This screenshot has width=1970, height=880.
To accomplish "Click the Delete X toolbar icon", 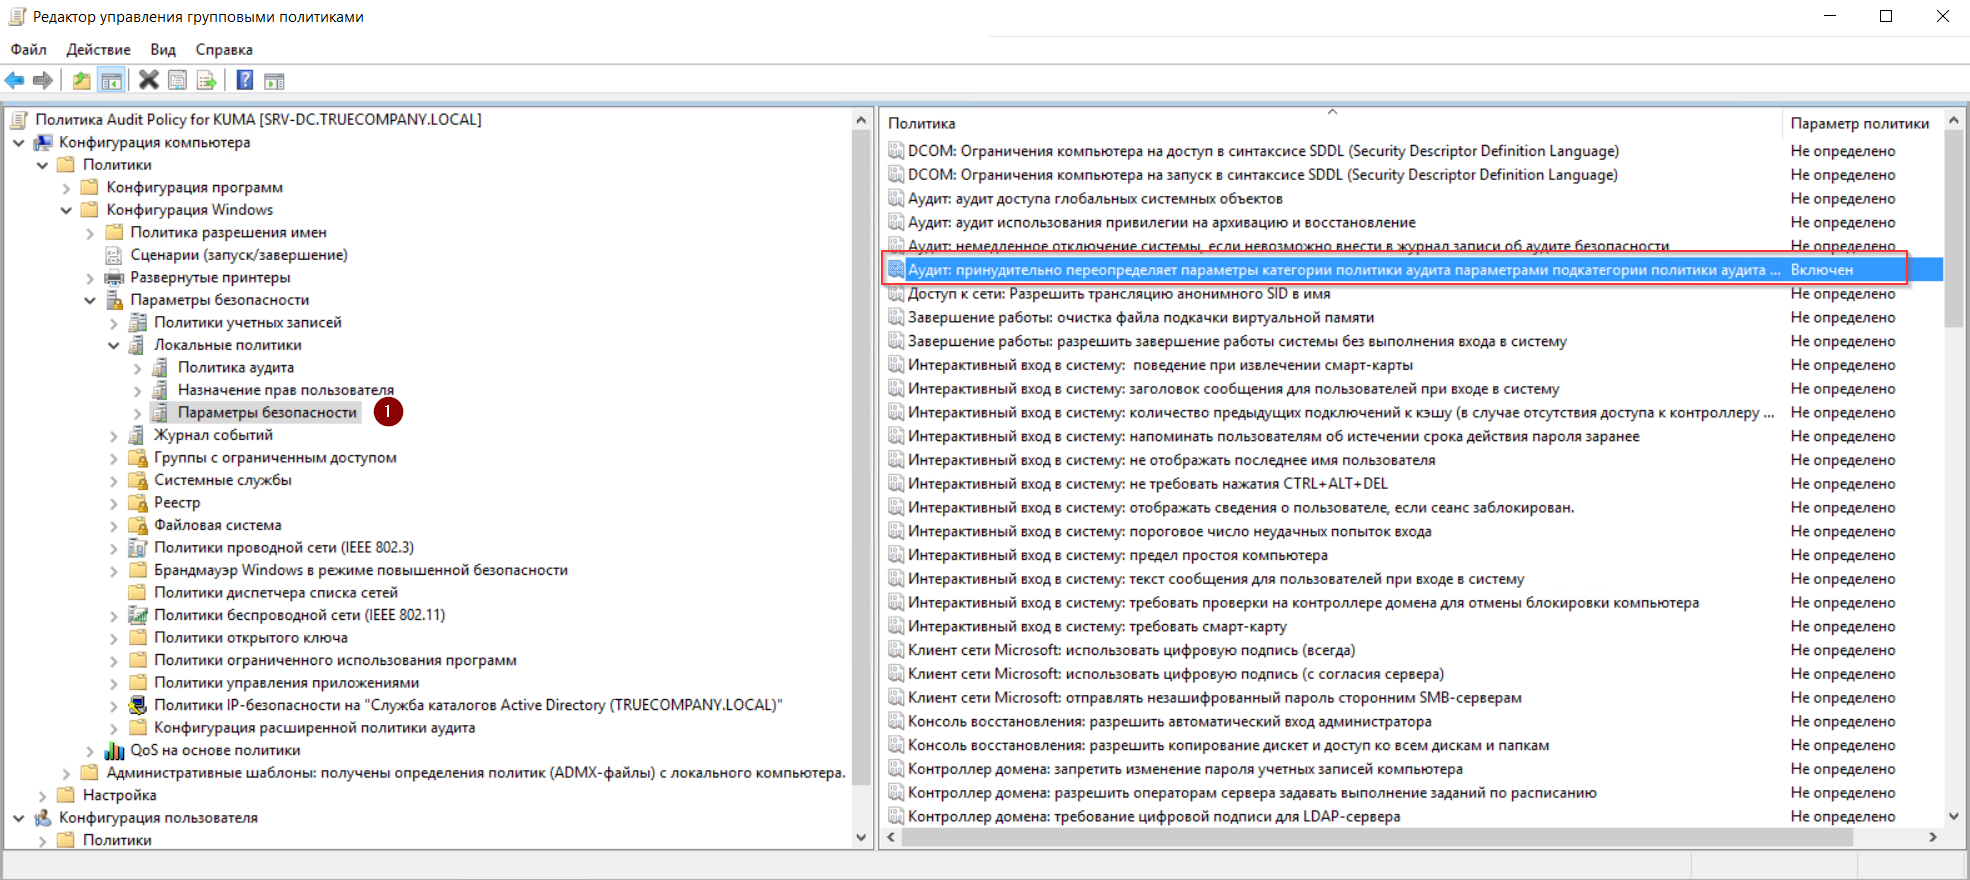I will [x=149, y=81].
